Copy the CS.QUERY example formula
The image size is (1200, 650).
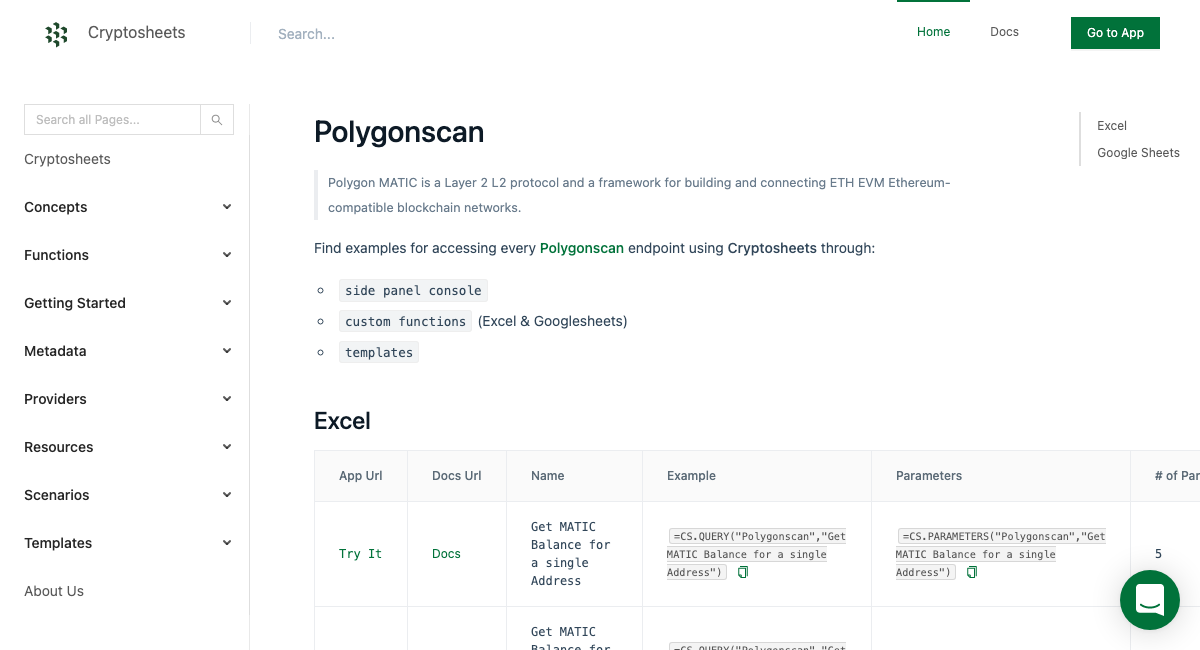point(741,572)
